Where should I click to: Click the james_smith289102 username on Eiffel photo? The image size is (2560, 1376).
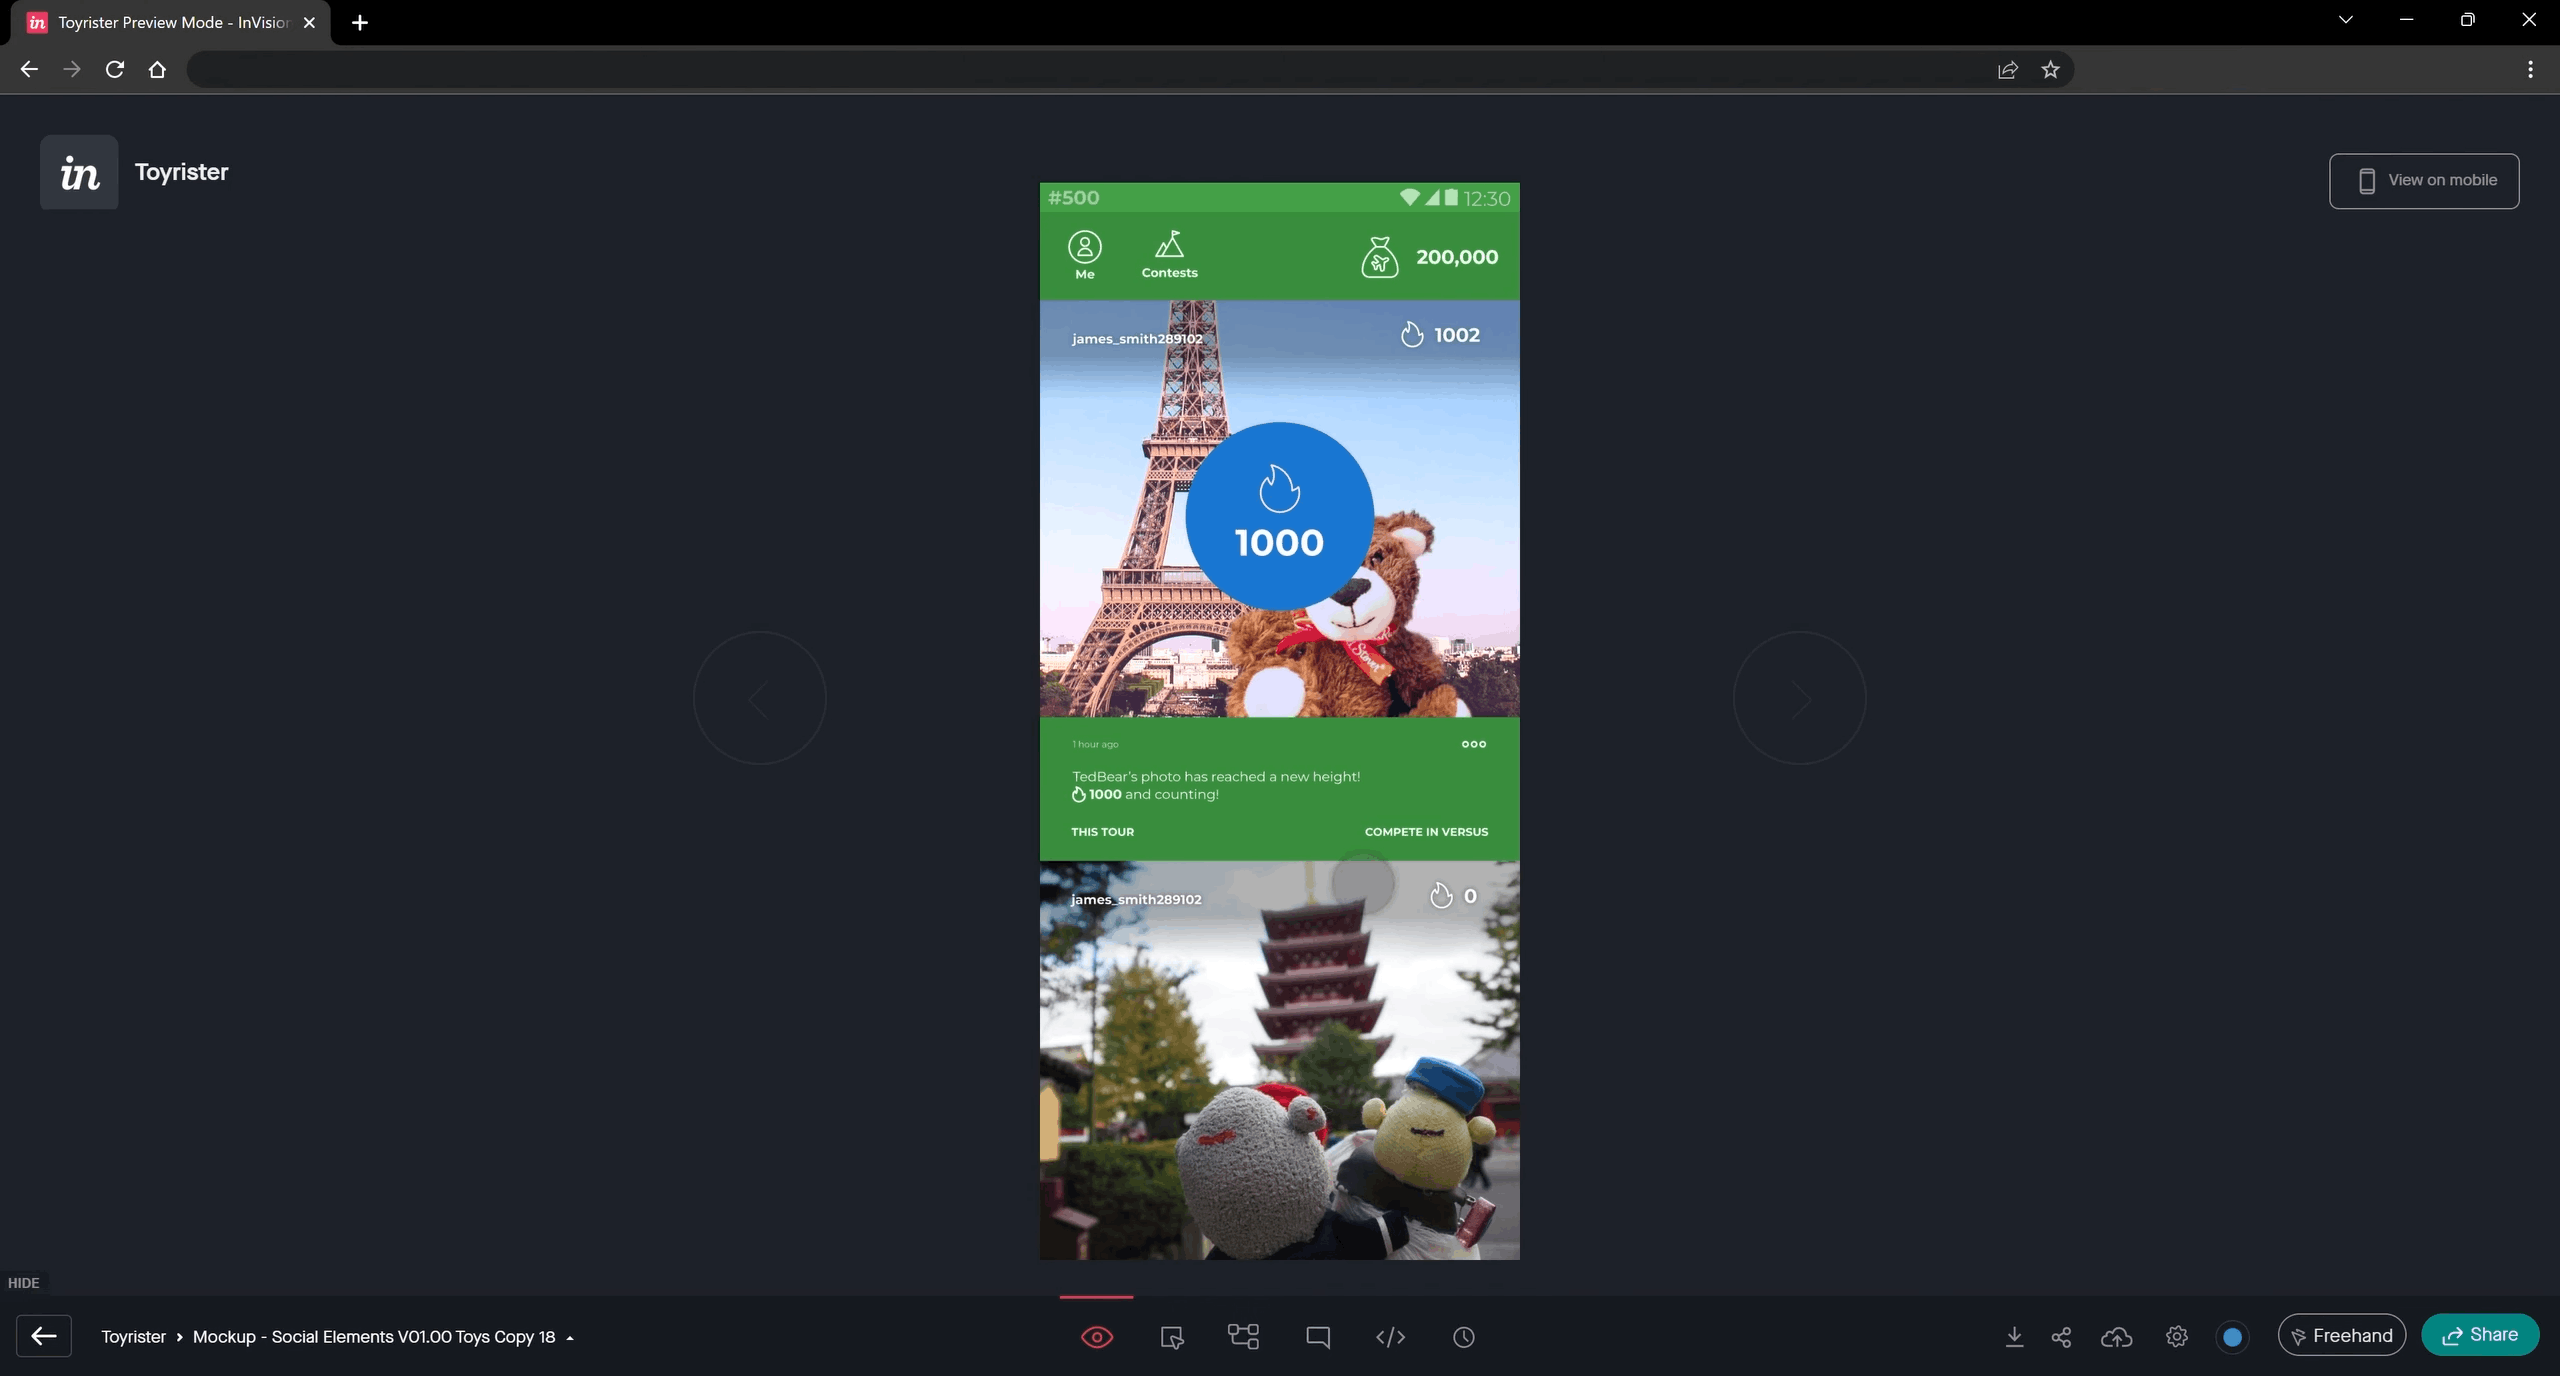[x=1137, y=339]
